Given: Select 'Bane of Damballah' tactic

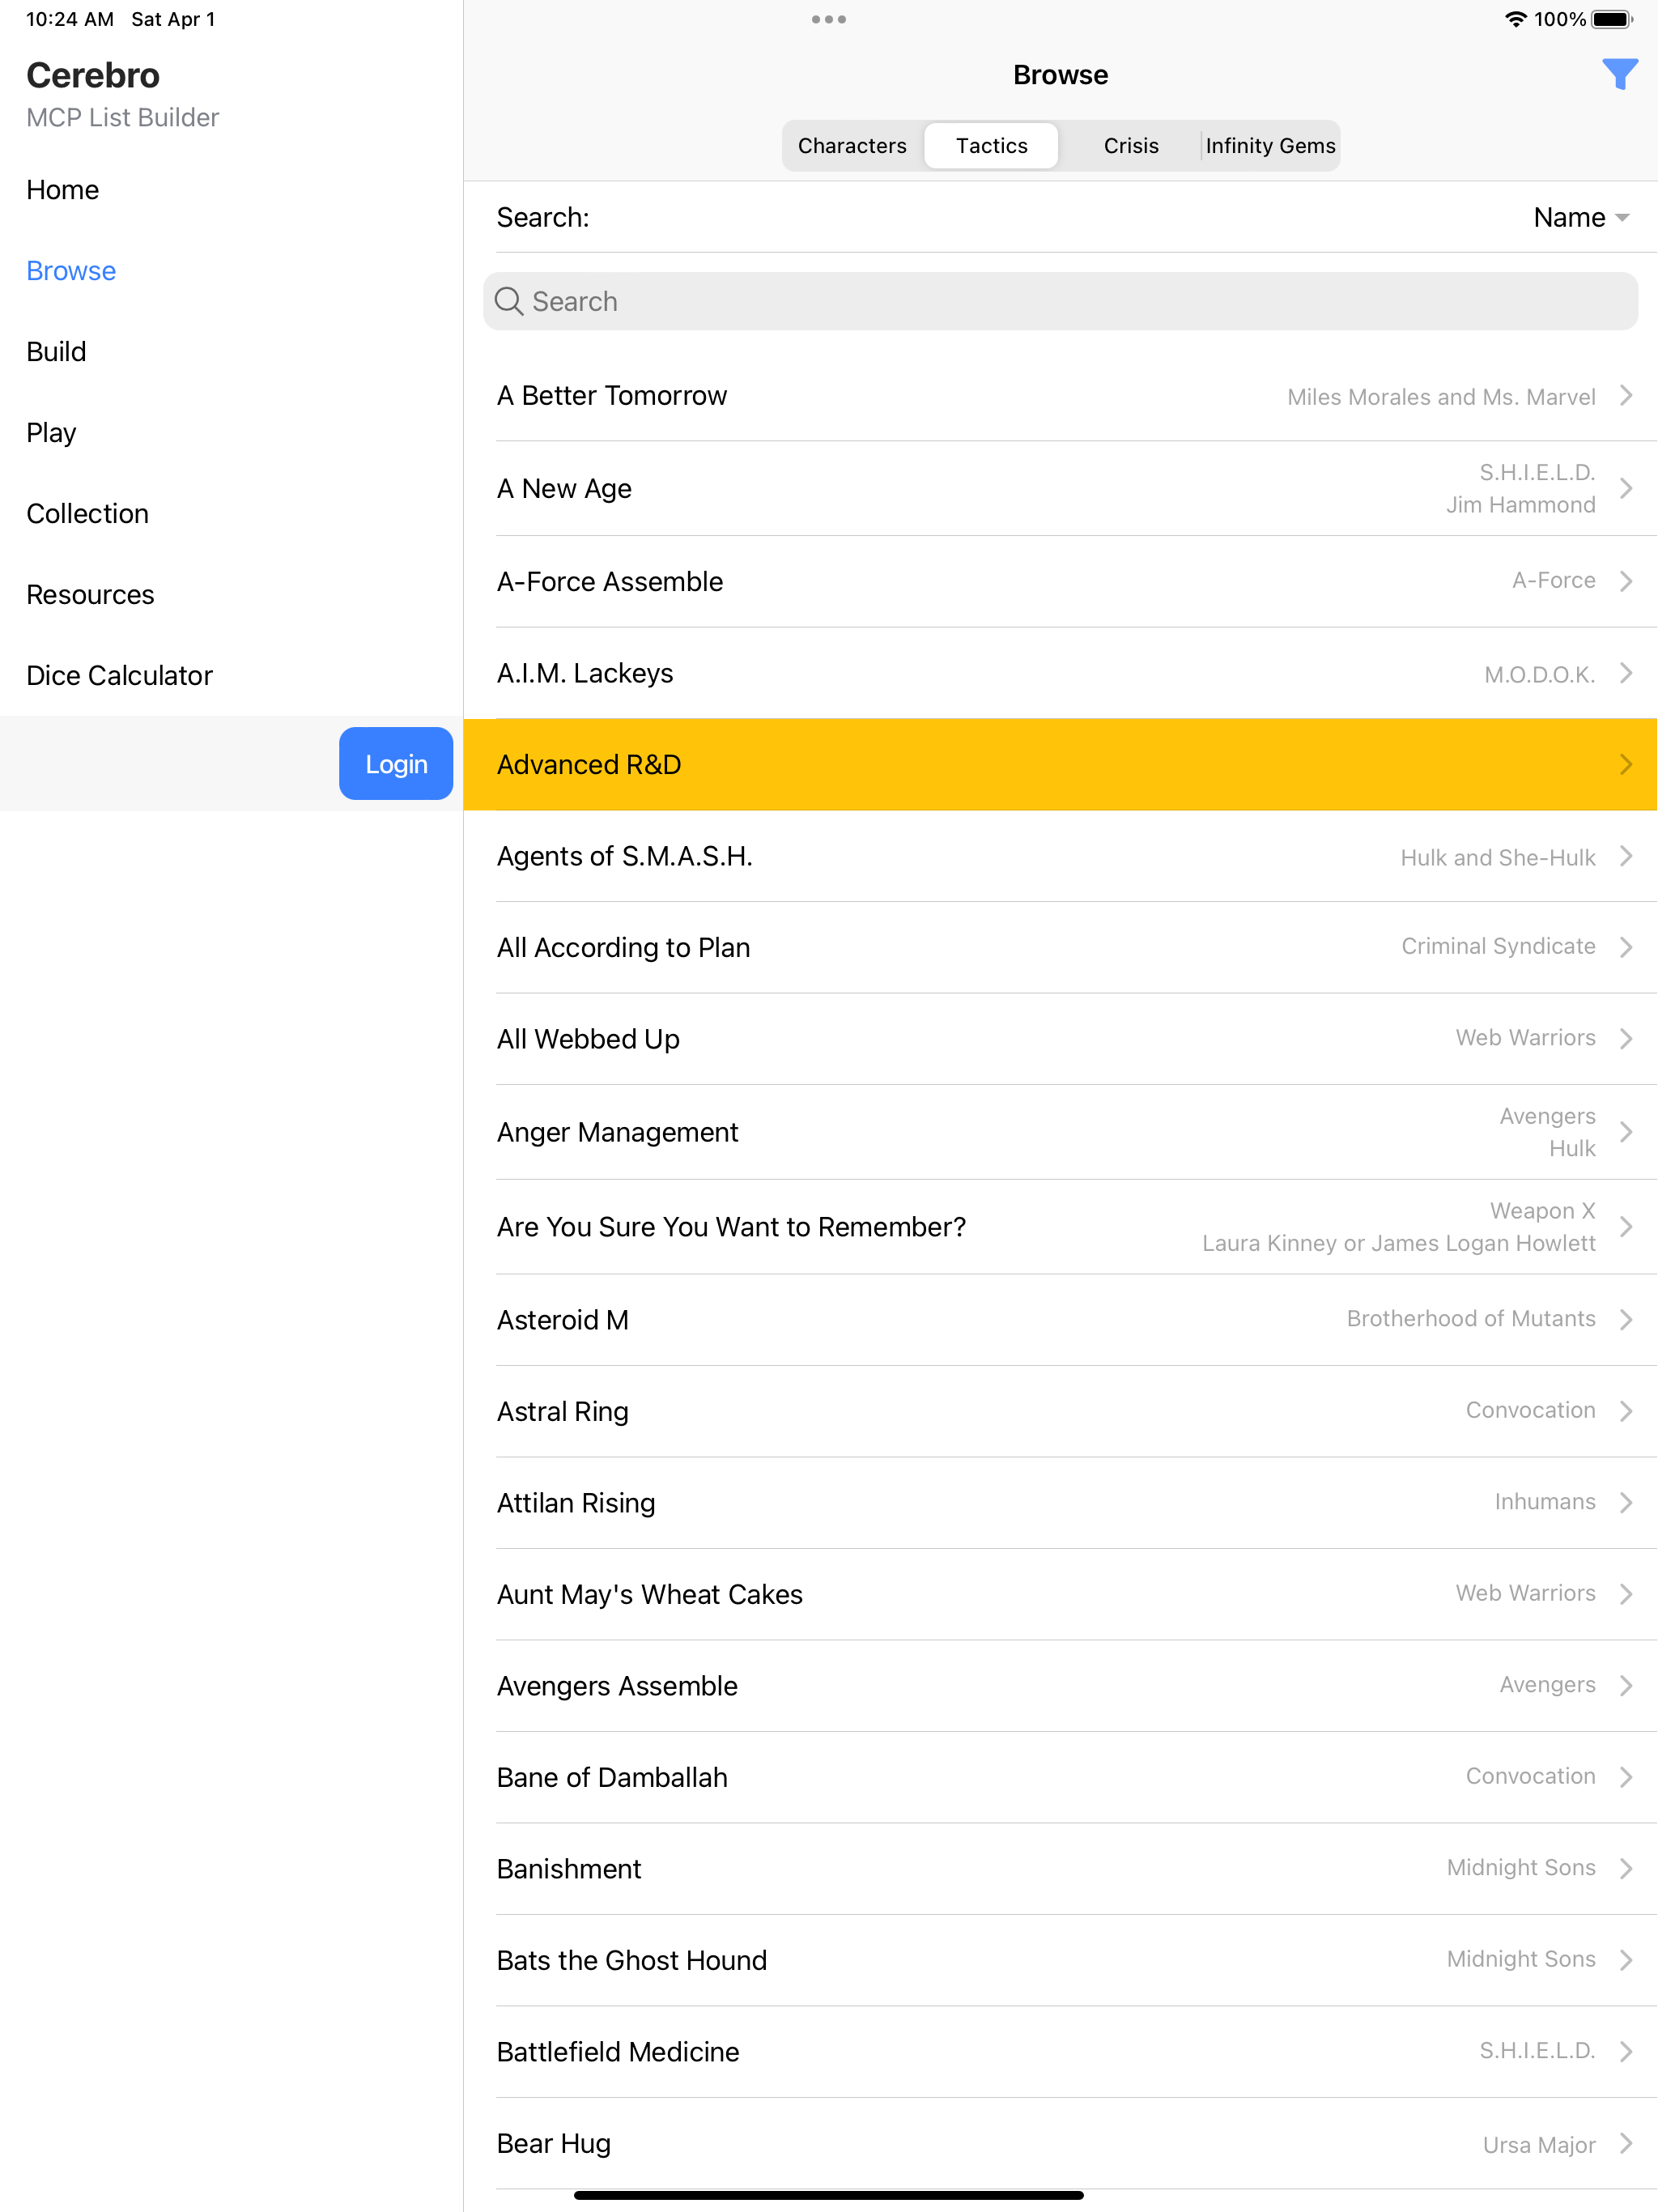Looking at the screenshot, I should pos(1060,1777).
